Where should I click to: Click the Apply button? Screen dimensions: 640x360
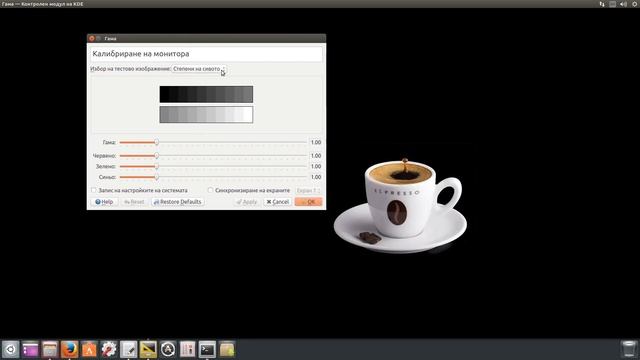tap(247, 202)
